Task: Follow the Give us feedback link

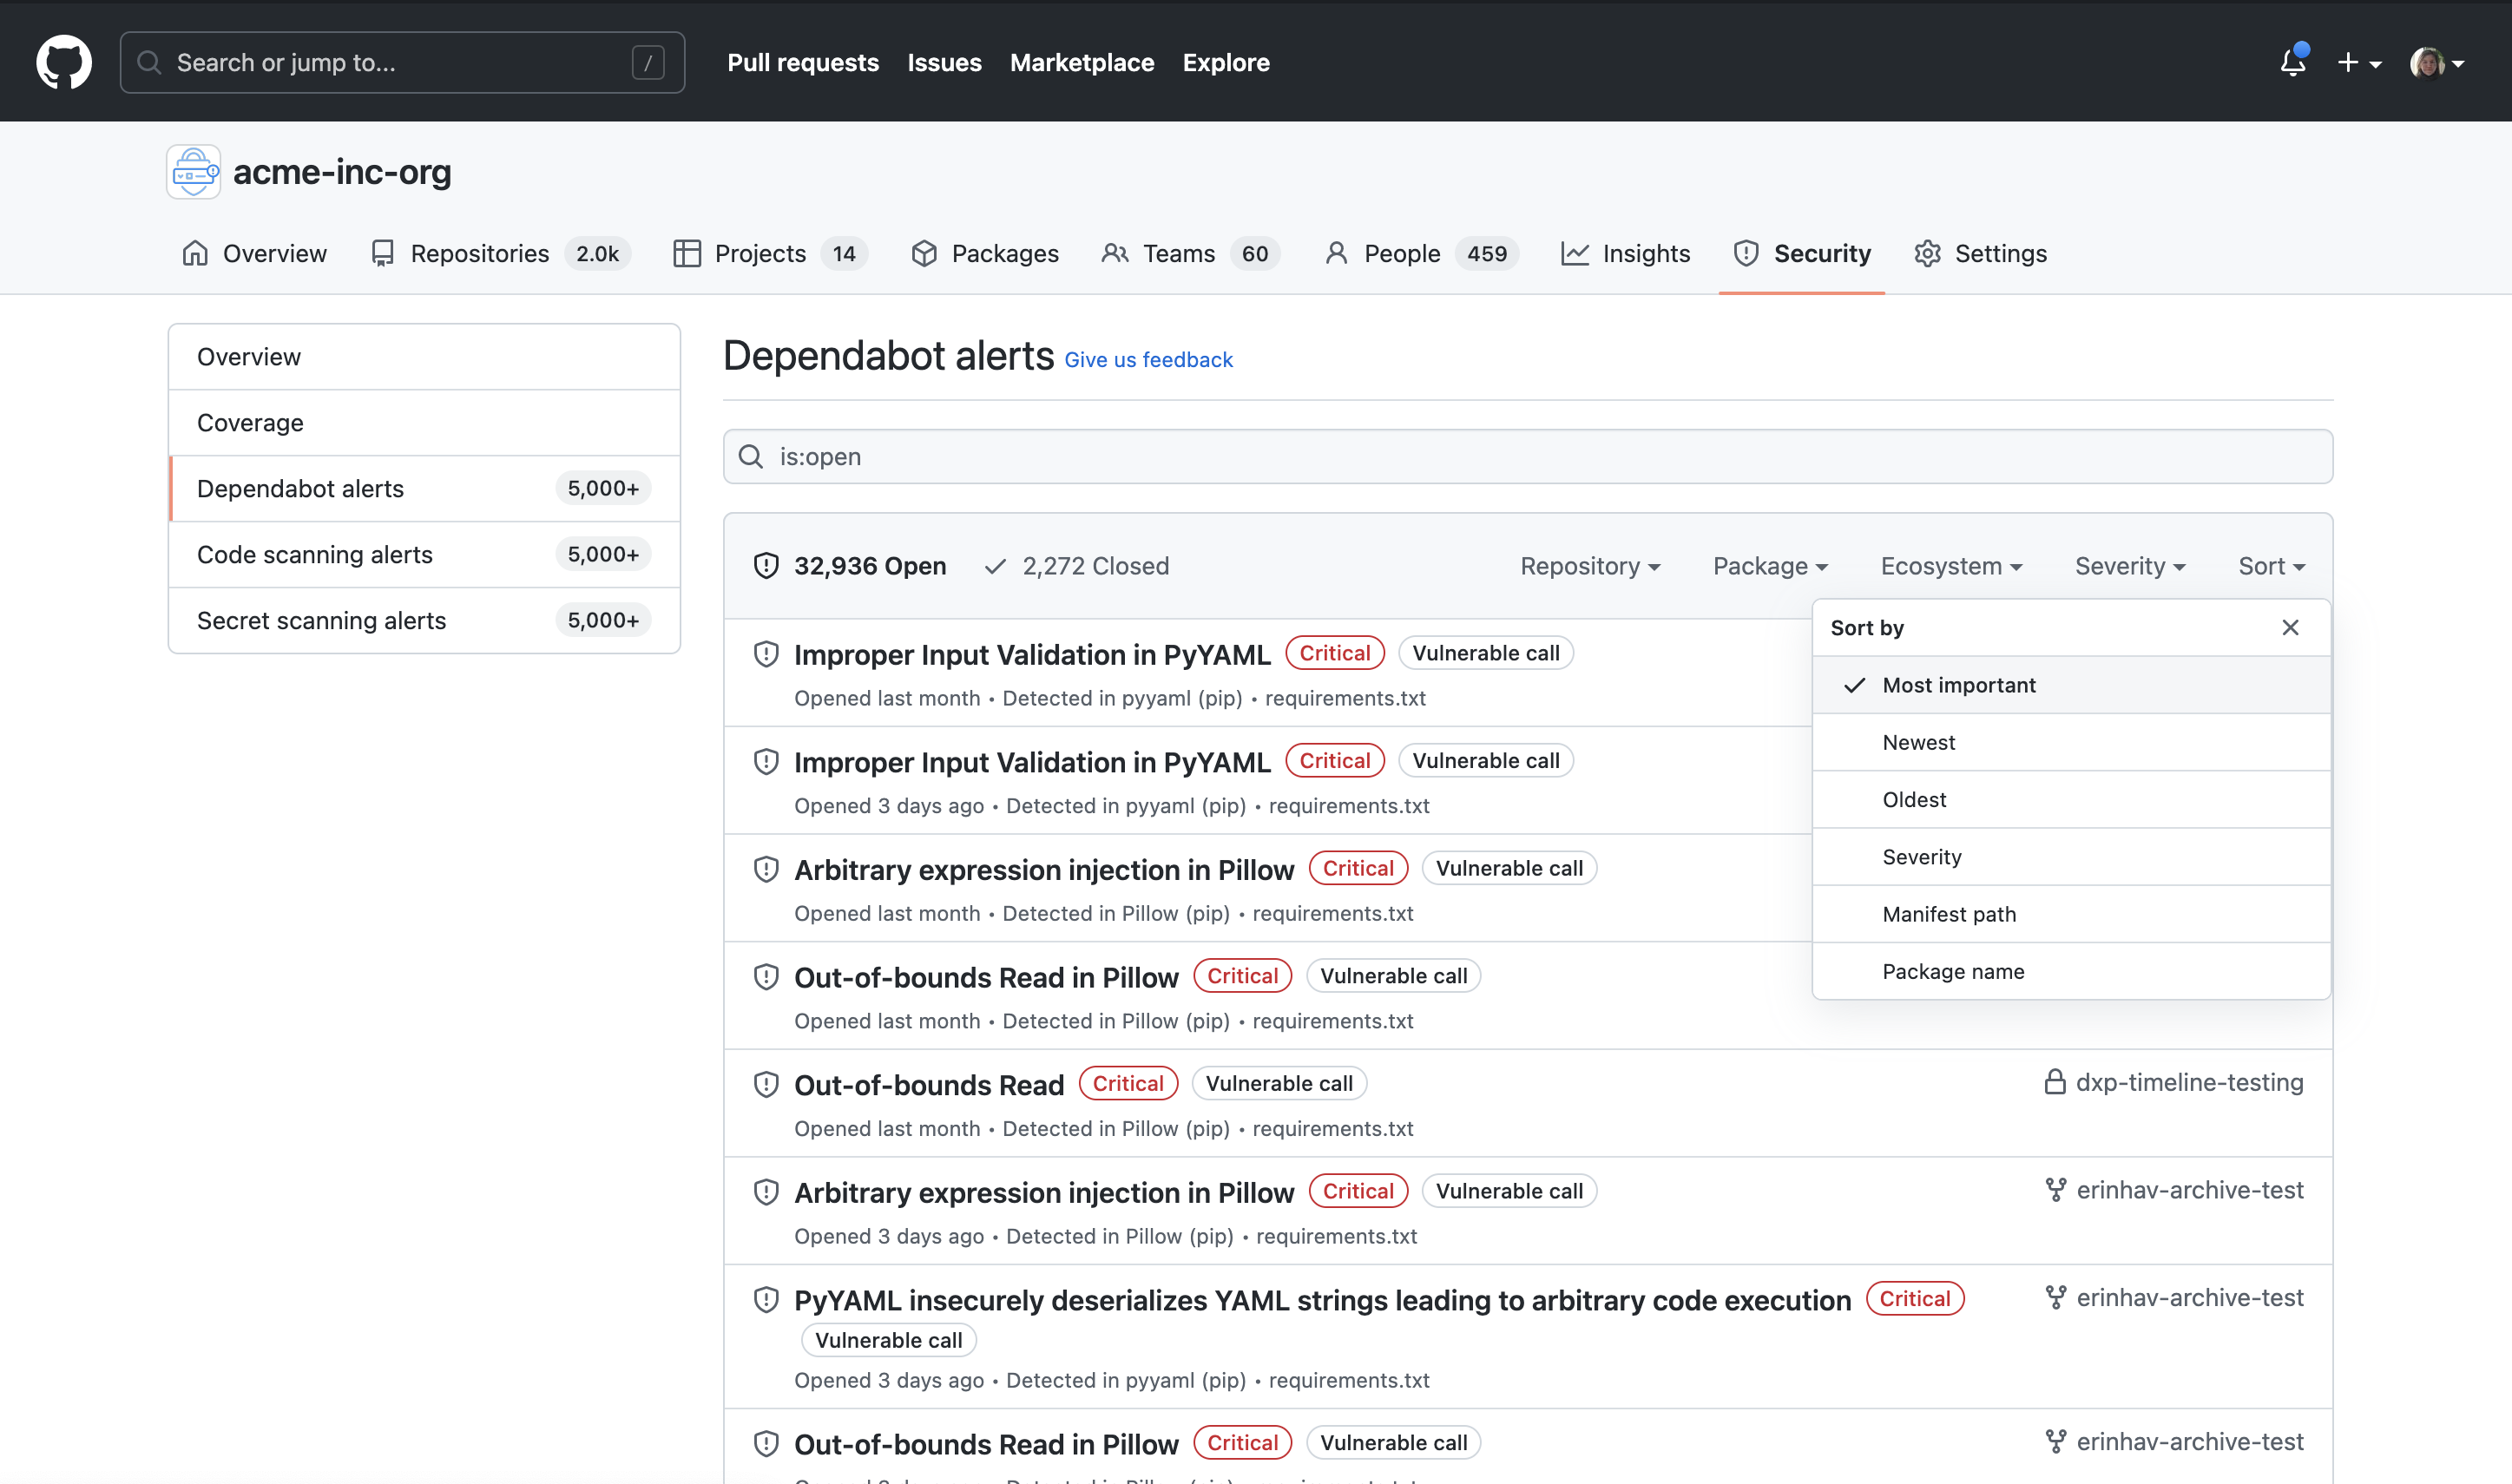Action: point(1148,360)
